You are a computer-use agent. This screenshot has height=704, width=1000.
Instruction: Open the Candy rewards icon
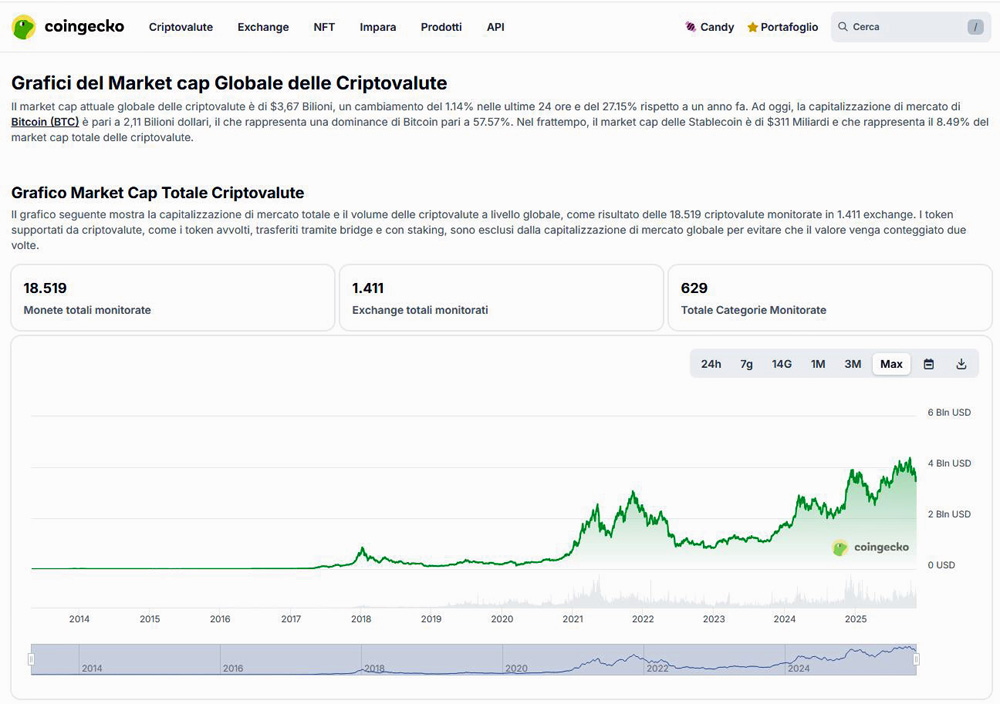pos(689,27)
